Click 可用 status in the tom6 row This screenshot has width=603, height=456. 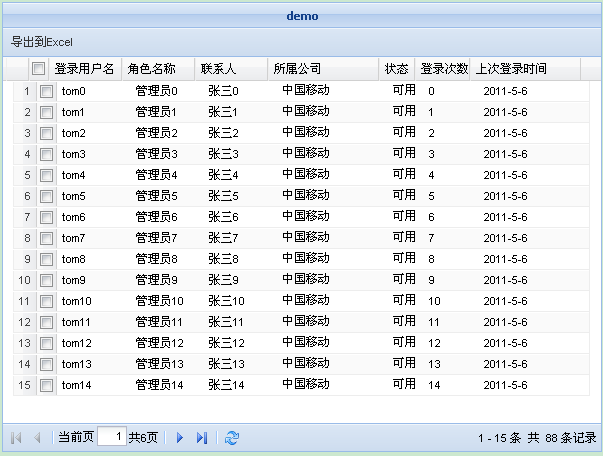(x=404, y=216)
